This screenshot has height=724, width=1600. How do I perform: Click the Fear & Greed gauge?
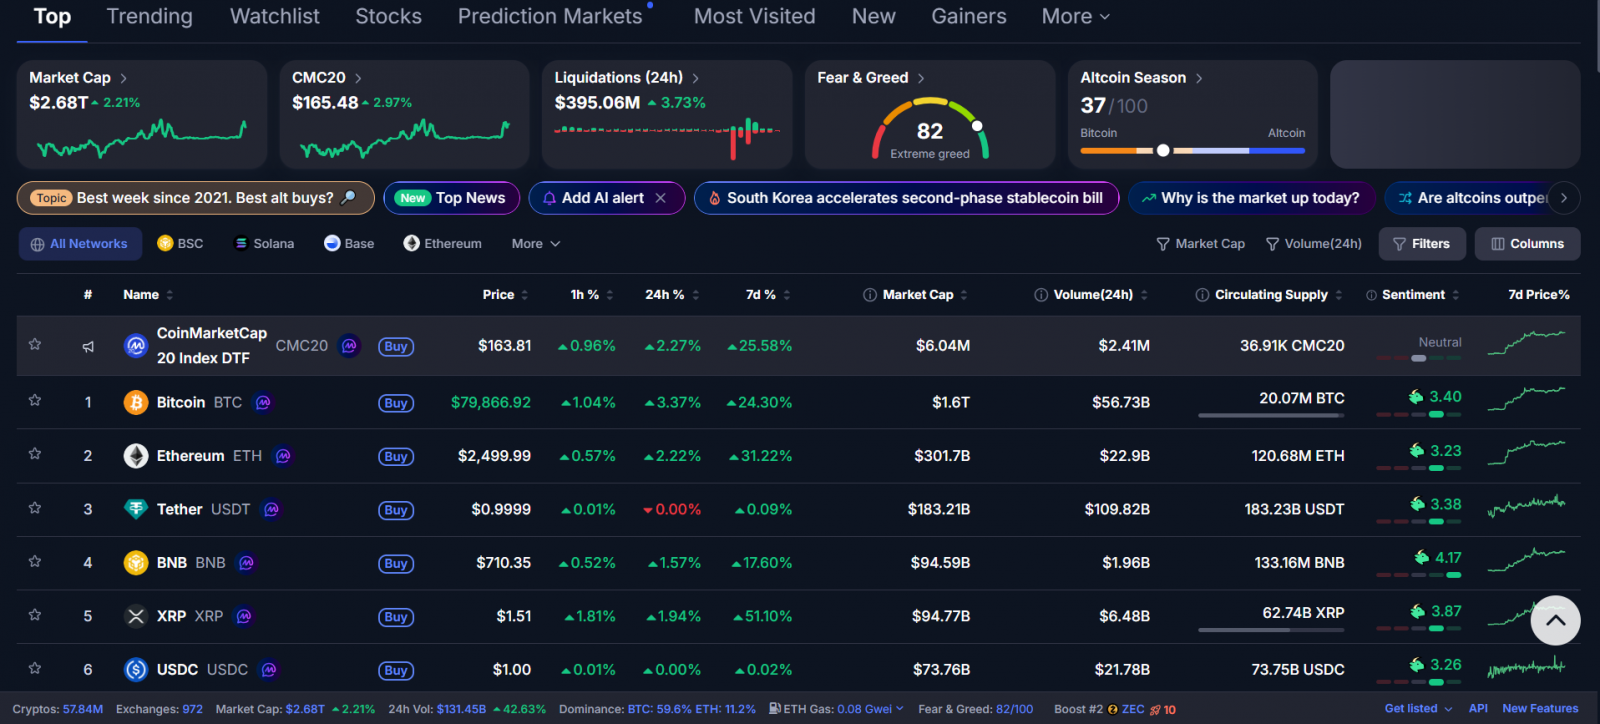930,129
